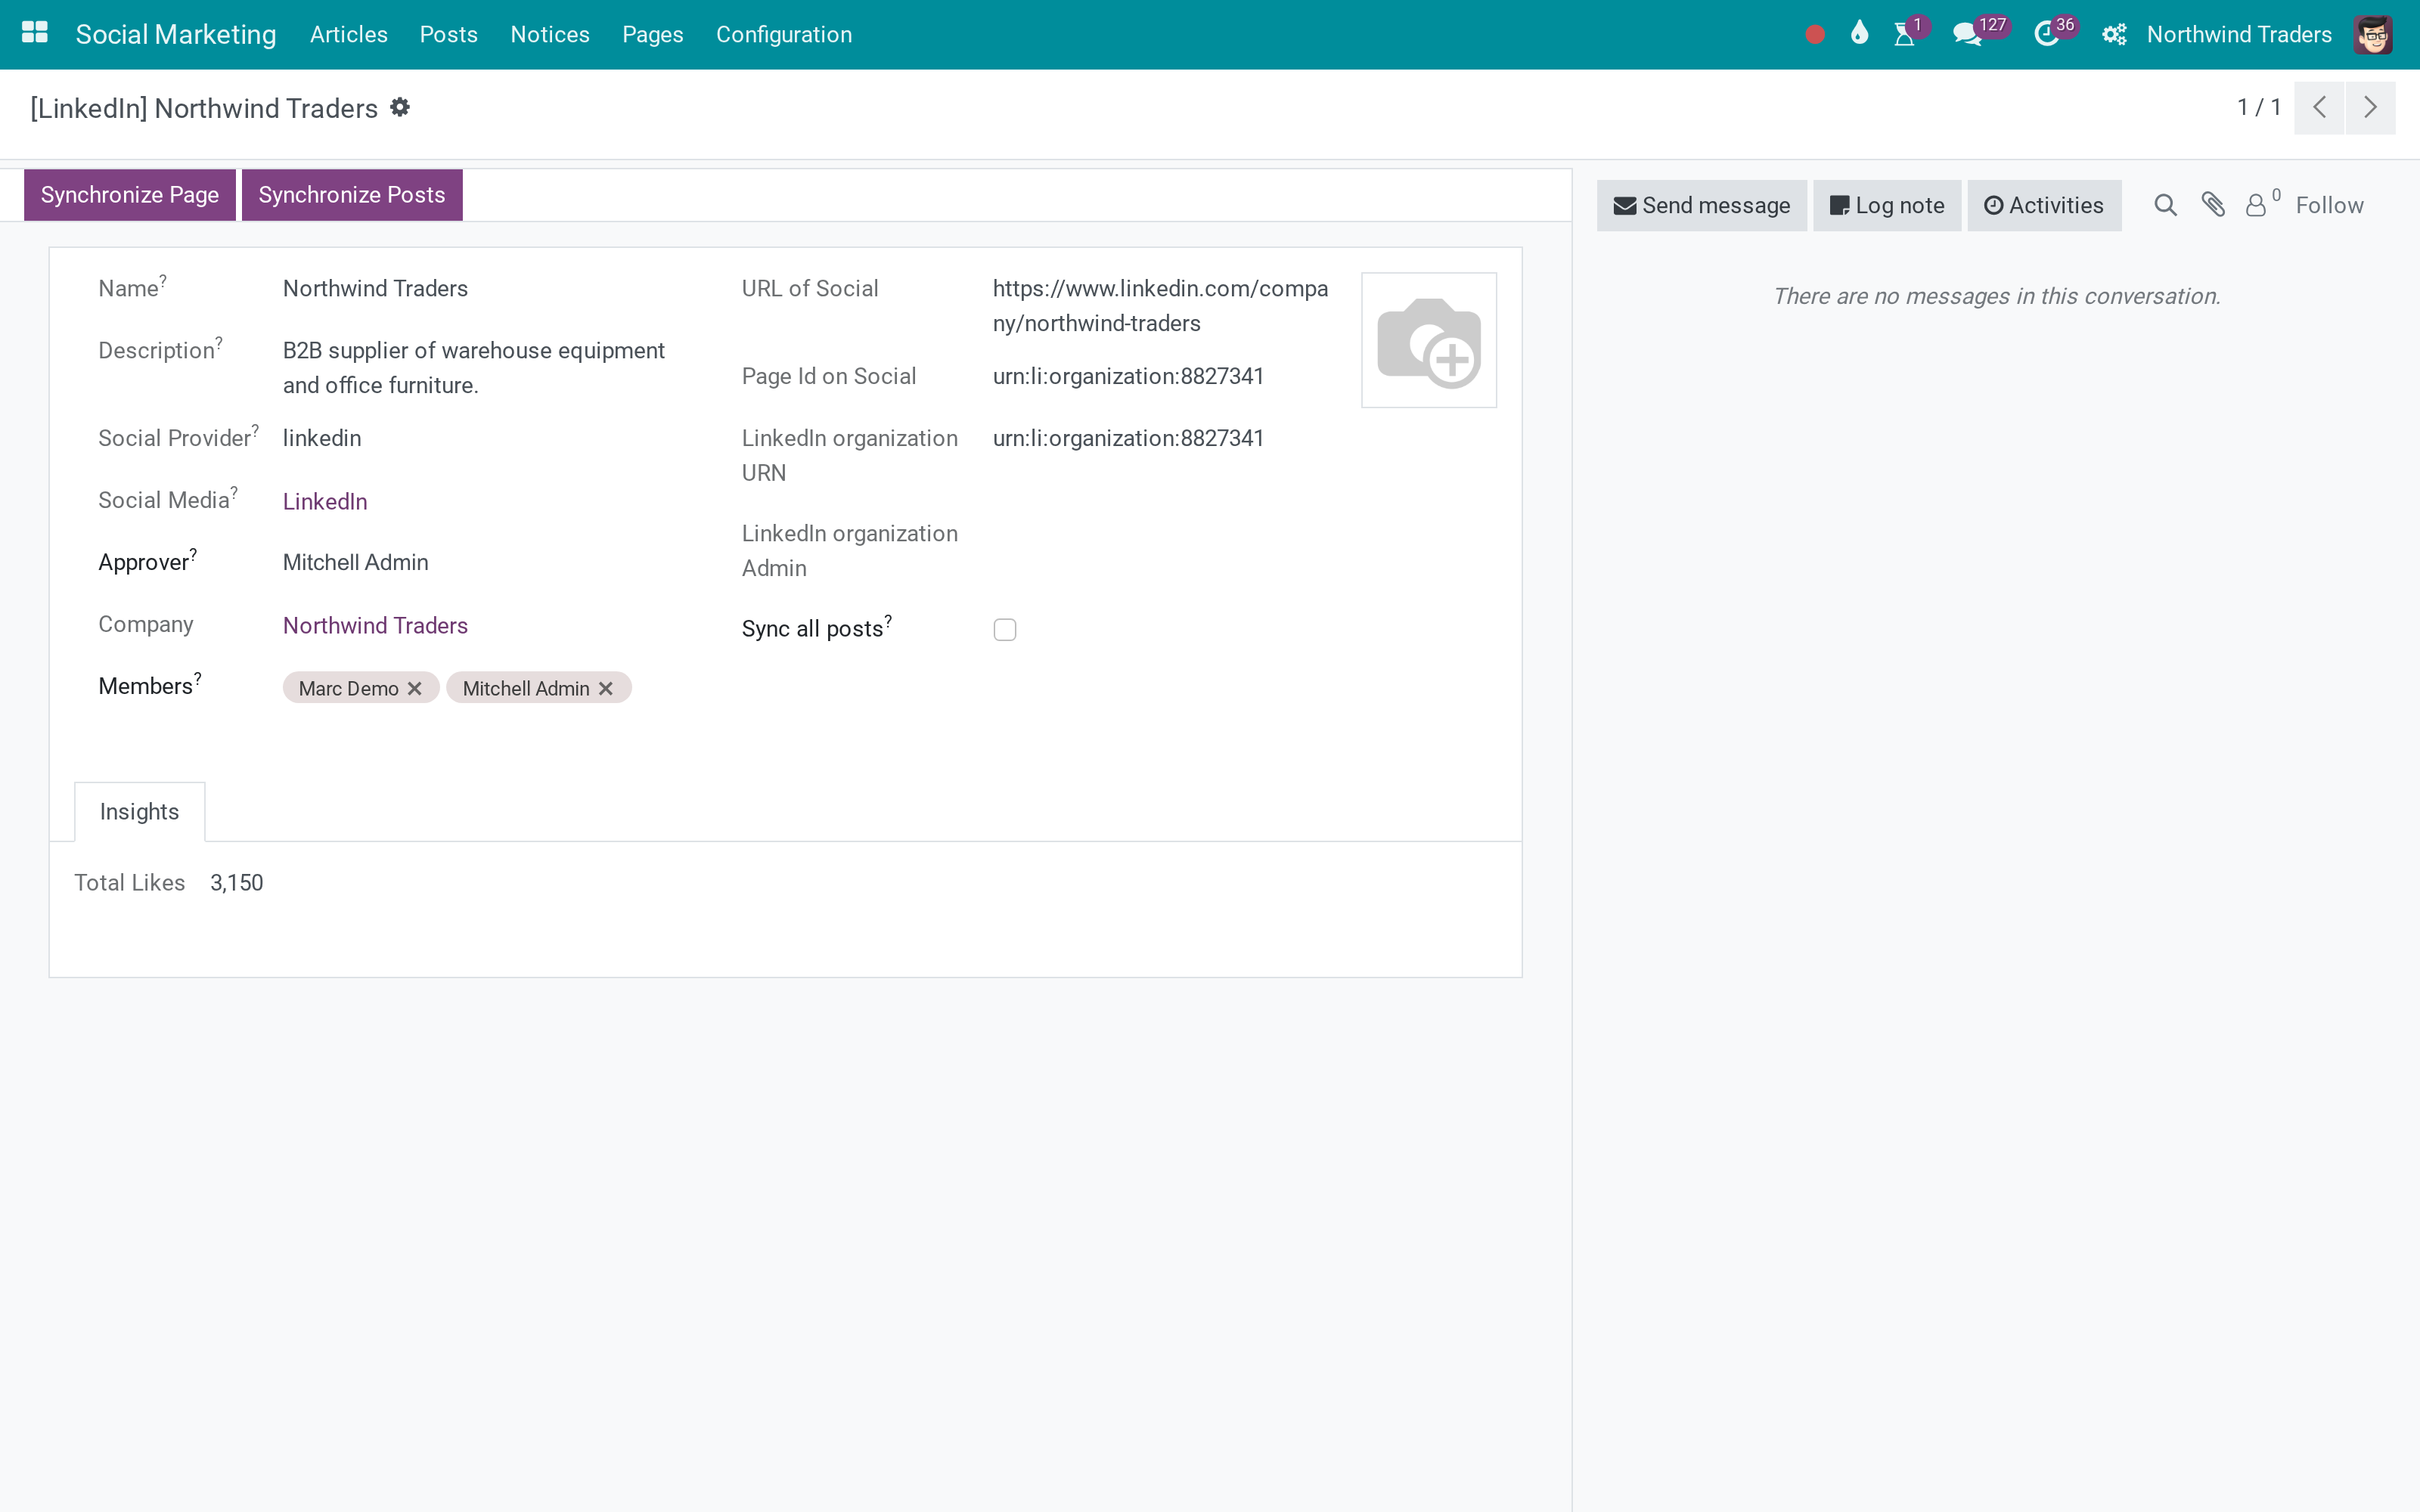
Task: Open the Configuration menu
Action: point(784,35)
